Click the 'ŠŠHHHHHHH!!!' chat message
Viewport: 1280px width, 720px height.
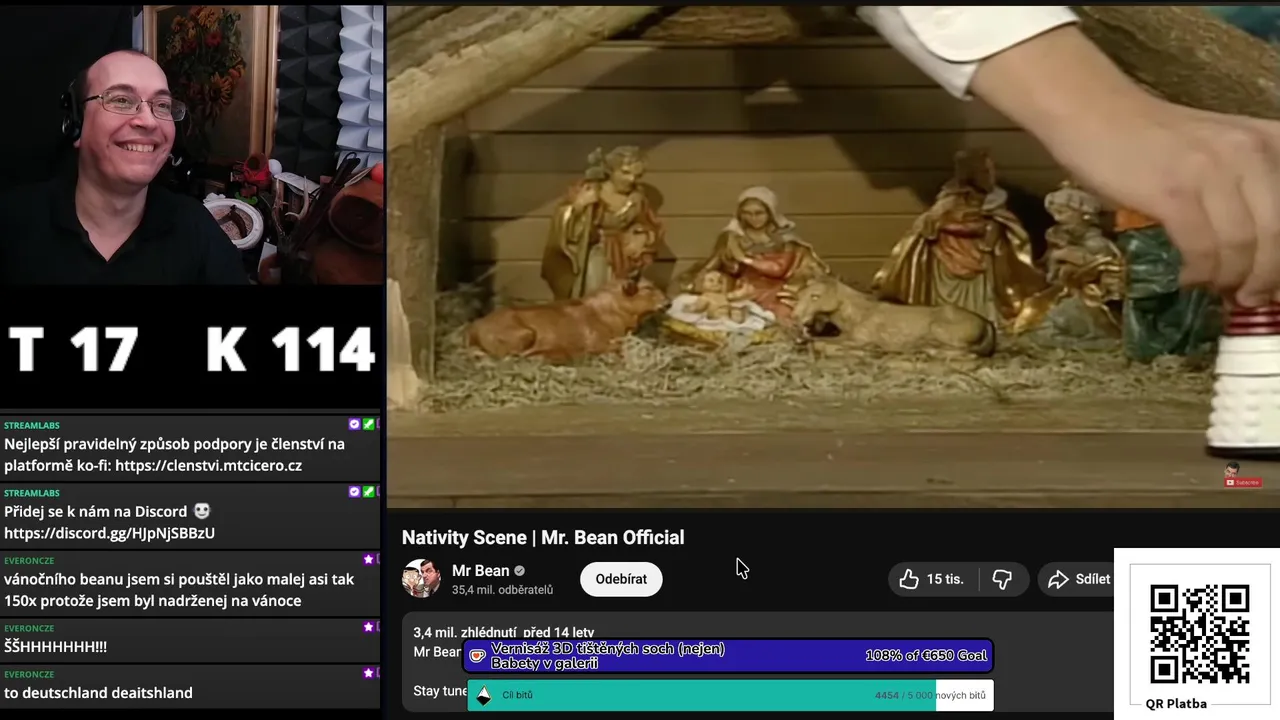(x=55, y=647)
